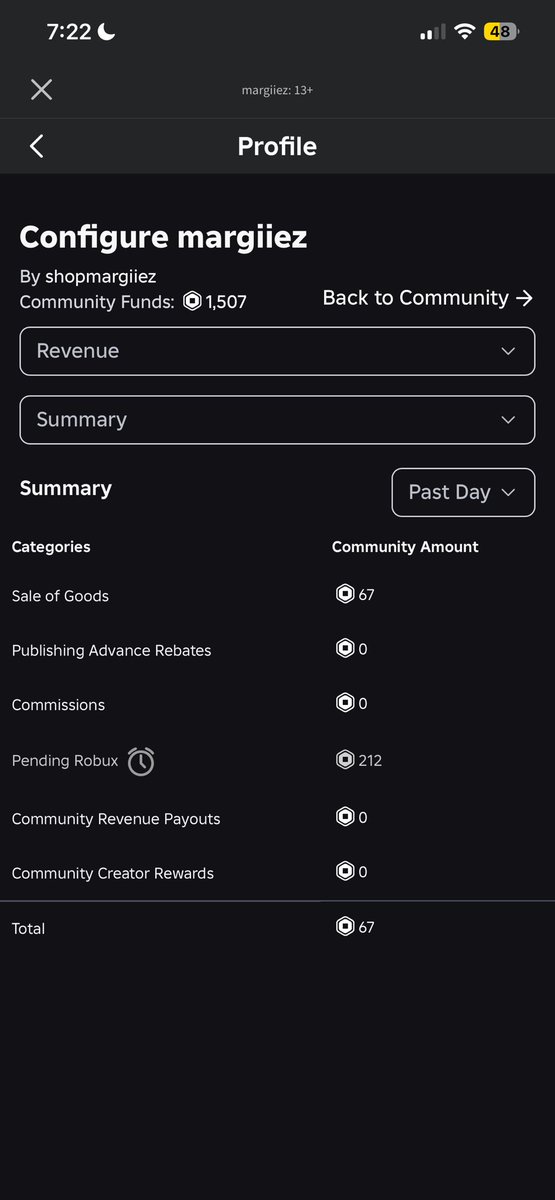
Task: Tap the 7:22 clock in status bar
Action: tap(69, 32)
